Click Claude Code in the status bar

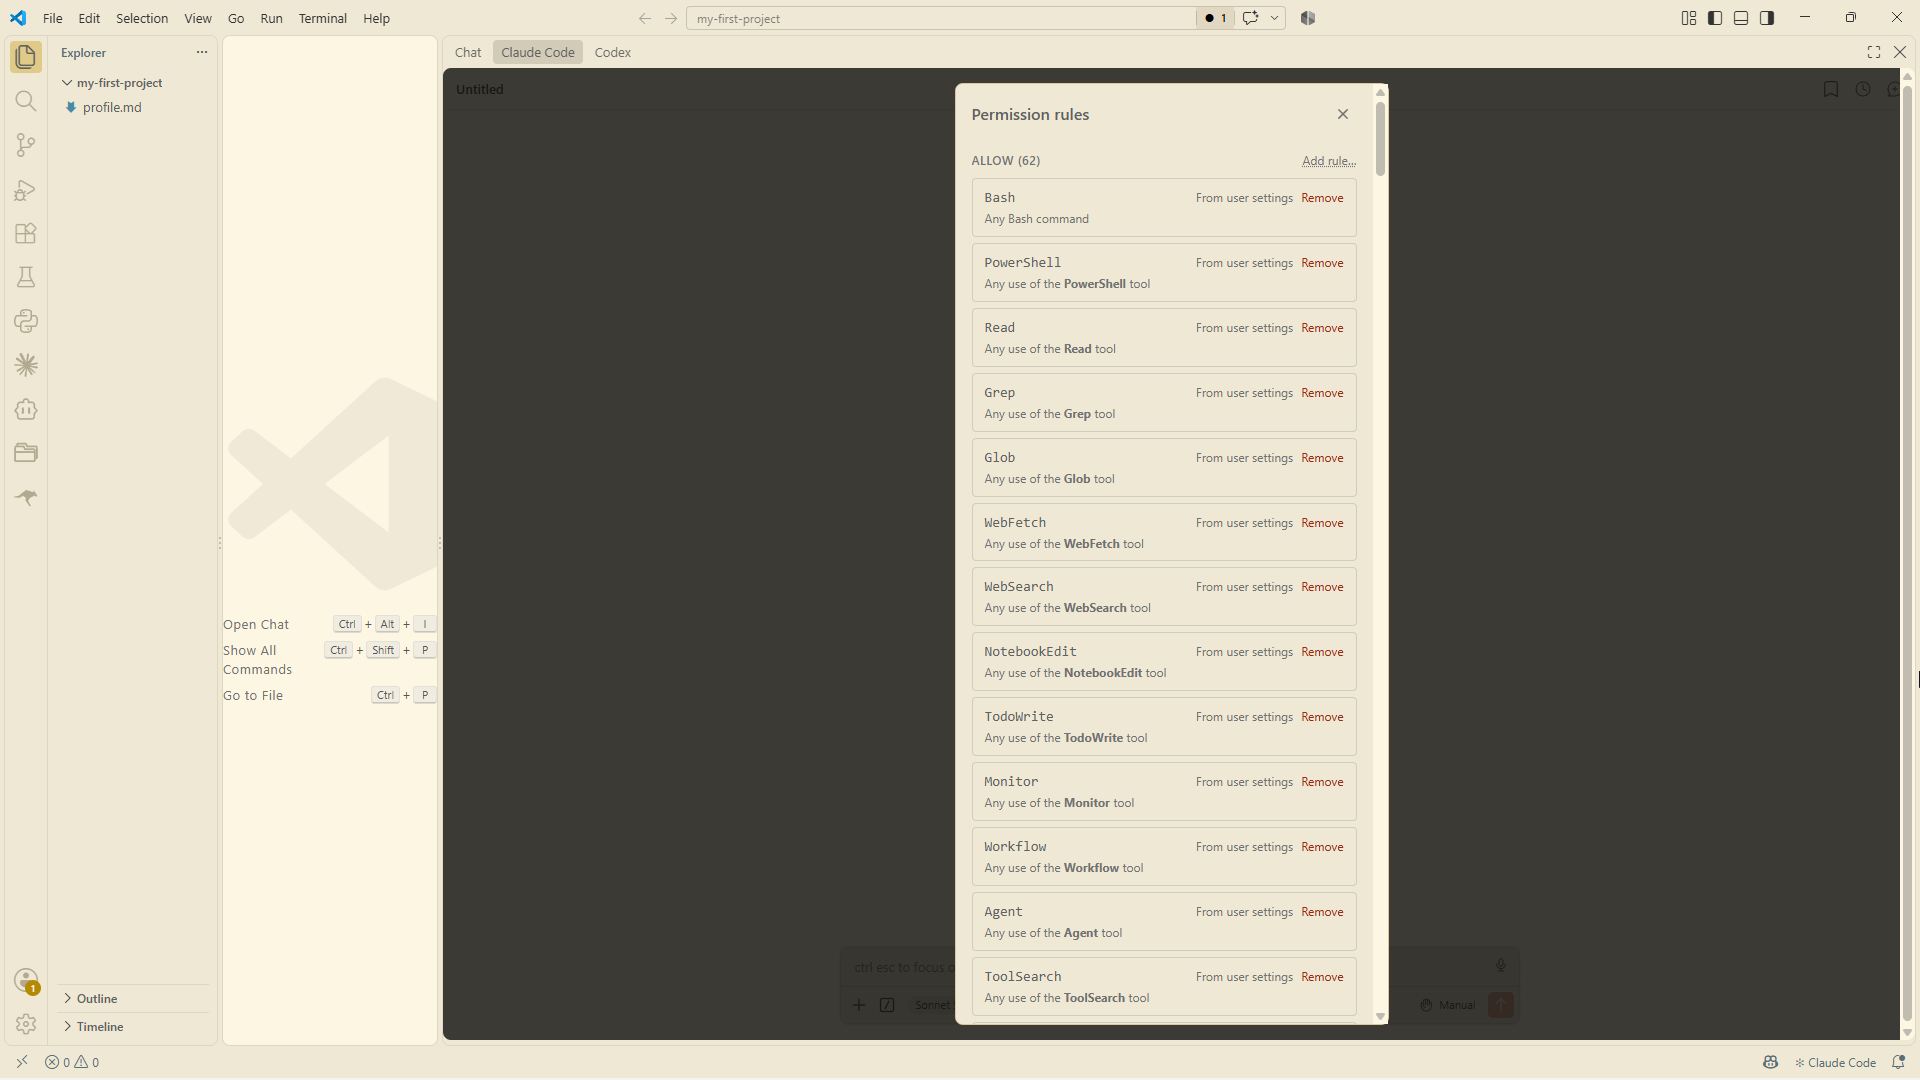pos(1835,1062)
